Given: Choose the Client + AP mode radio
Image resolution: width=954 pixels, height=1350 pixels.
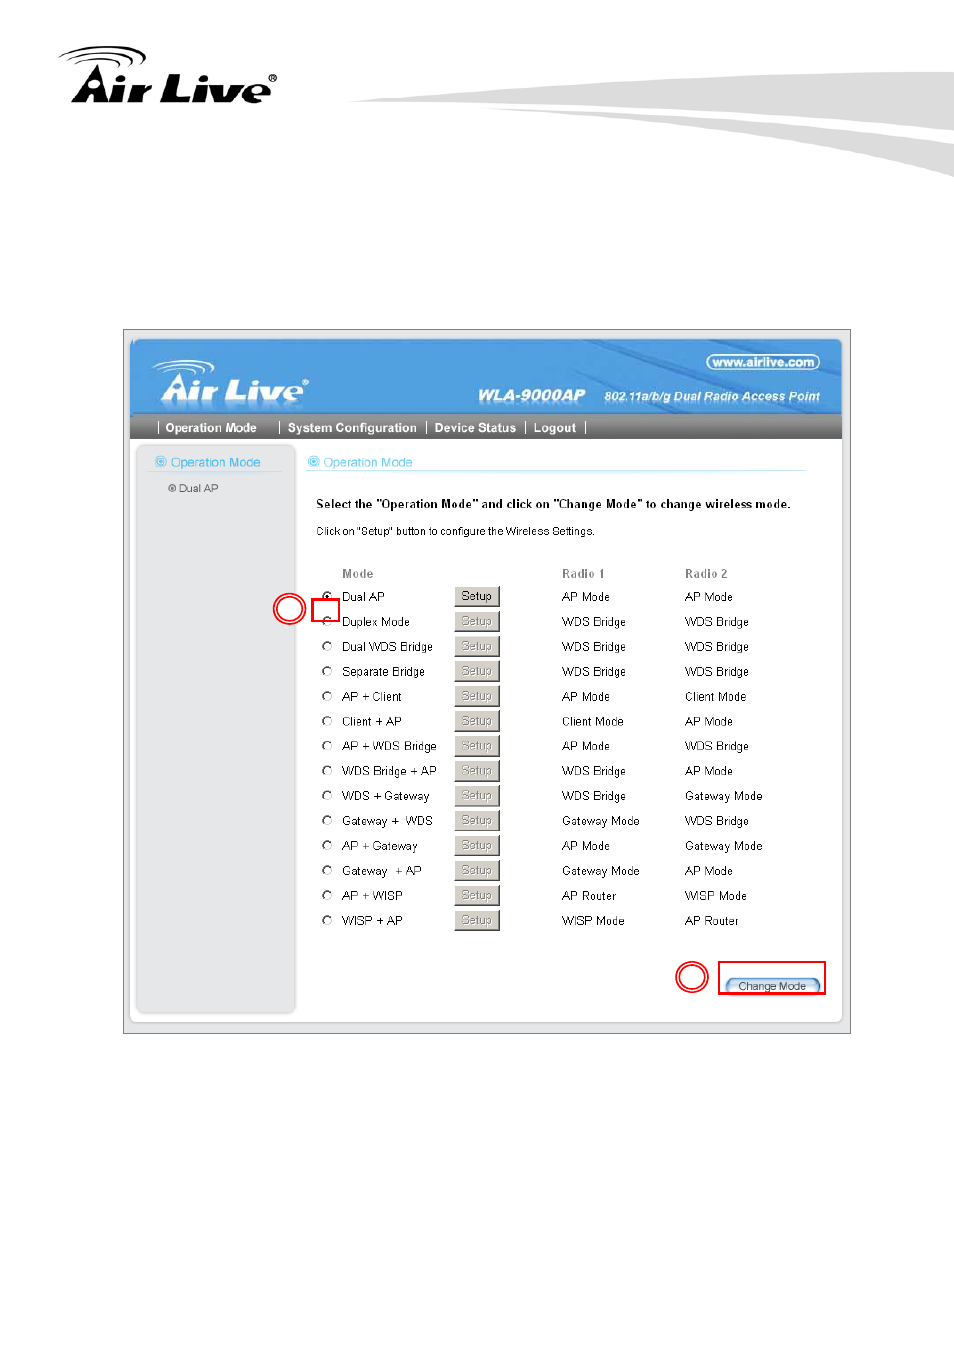Looking at the screenshot, I should tap(327, 721).
